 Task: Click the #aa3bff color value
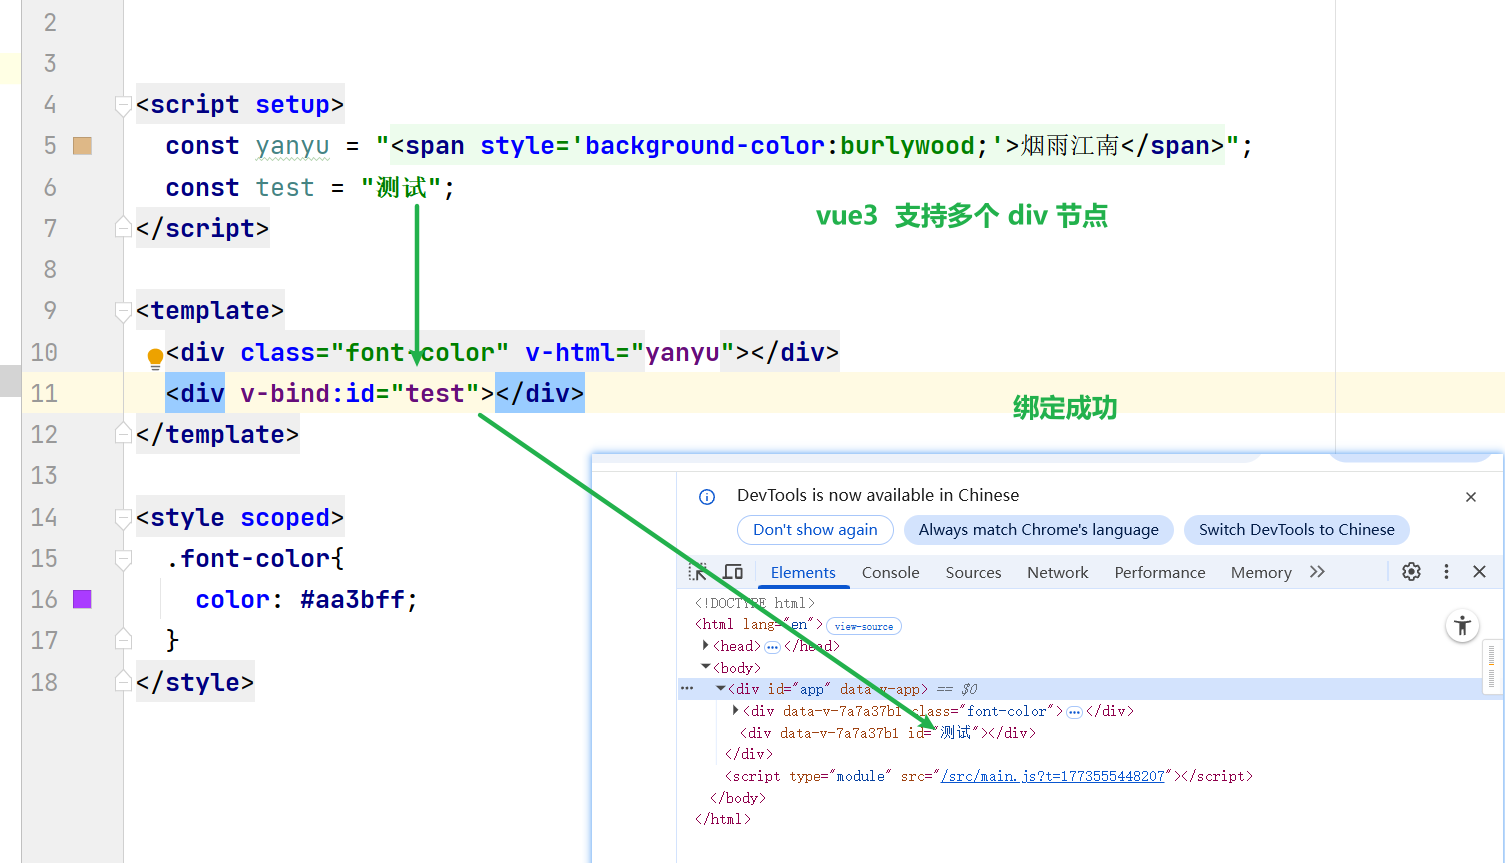[x=352, y=599]
